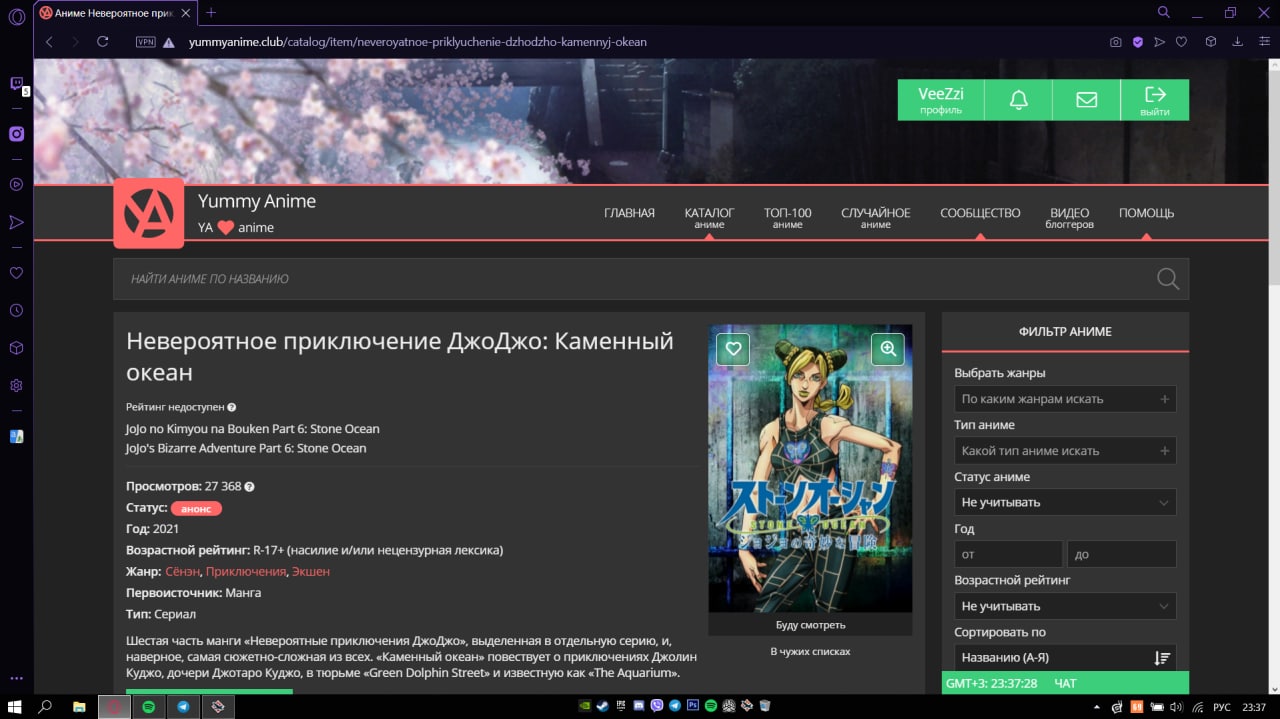Open the Windows Start menu
The width and height of the screenshot is (1280, 719).
[x=14, y=706]
